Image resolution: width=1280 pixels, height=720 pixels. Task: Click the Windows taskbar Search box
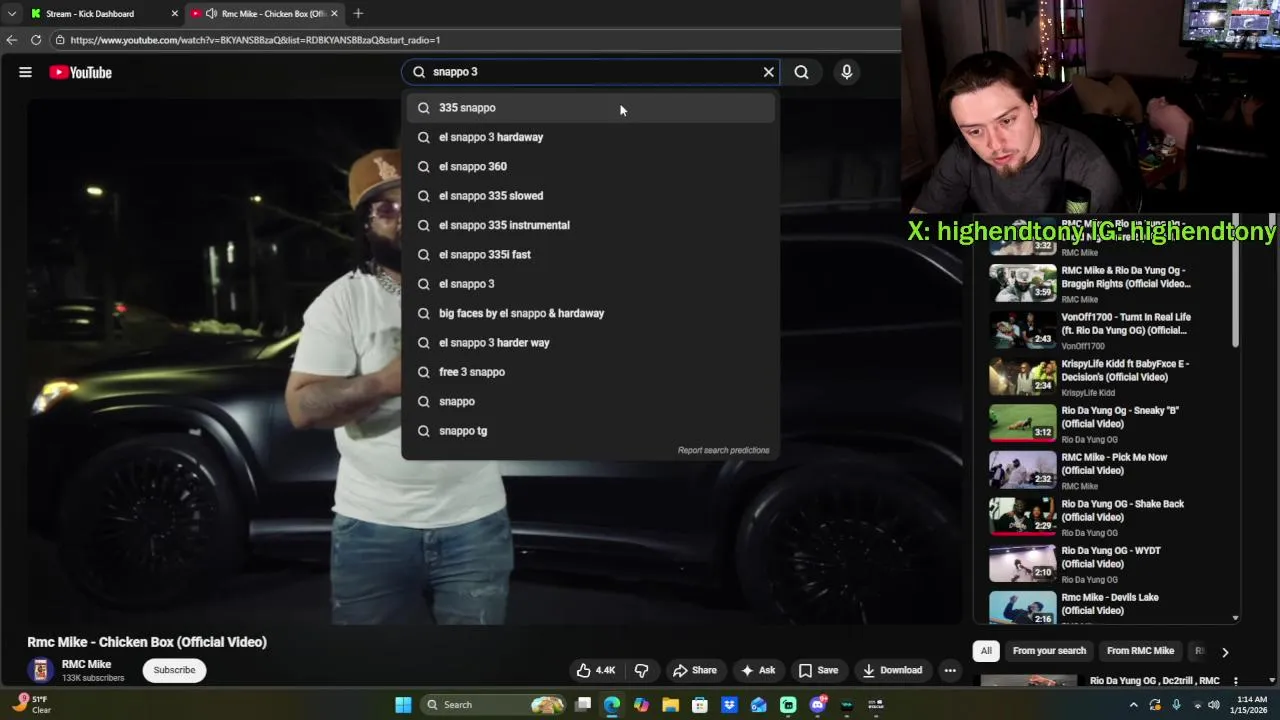point(492,705)
